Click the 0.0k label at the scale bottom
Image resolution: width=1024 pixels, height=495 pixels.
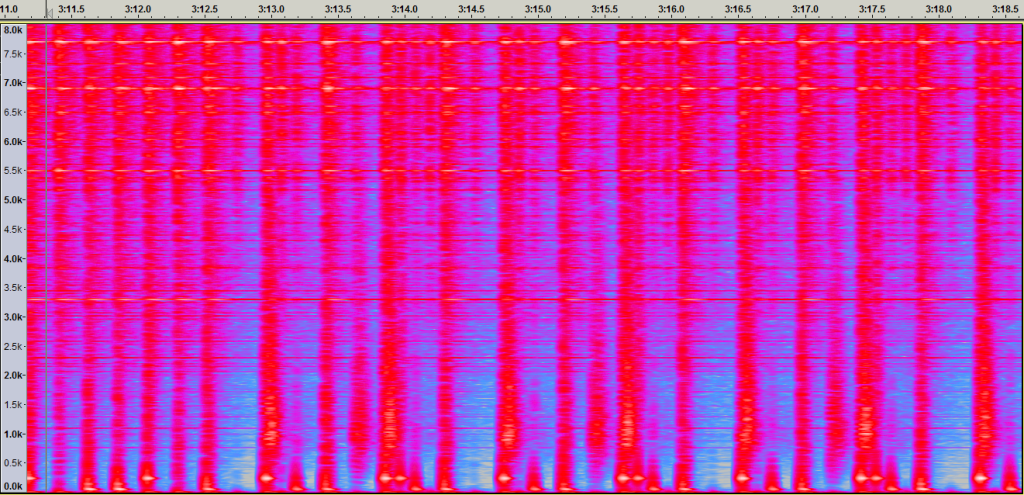[13, 486]
